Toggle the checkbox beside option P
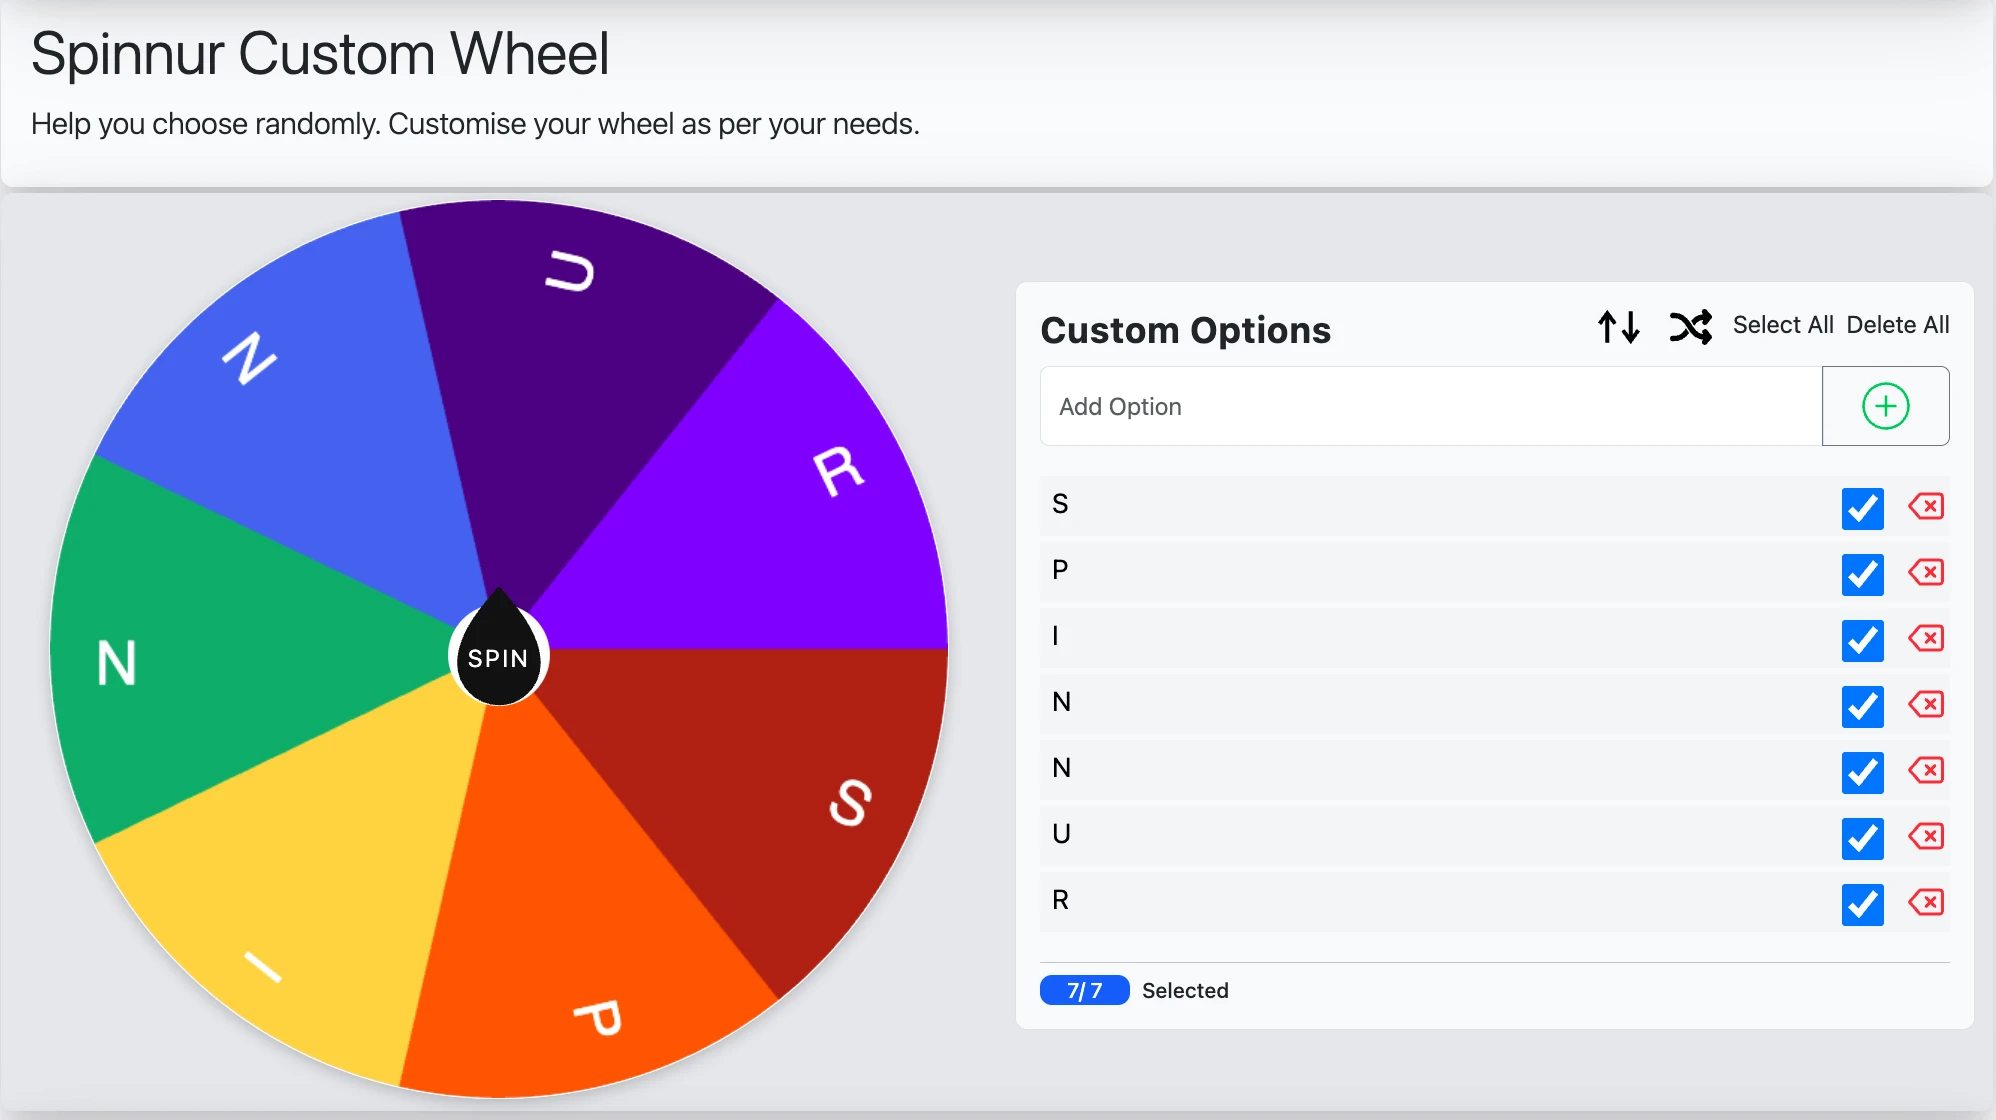Screen dimensions: 1996x1120 point(1862,575)
